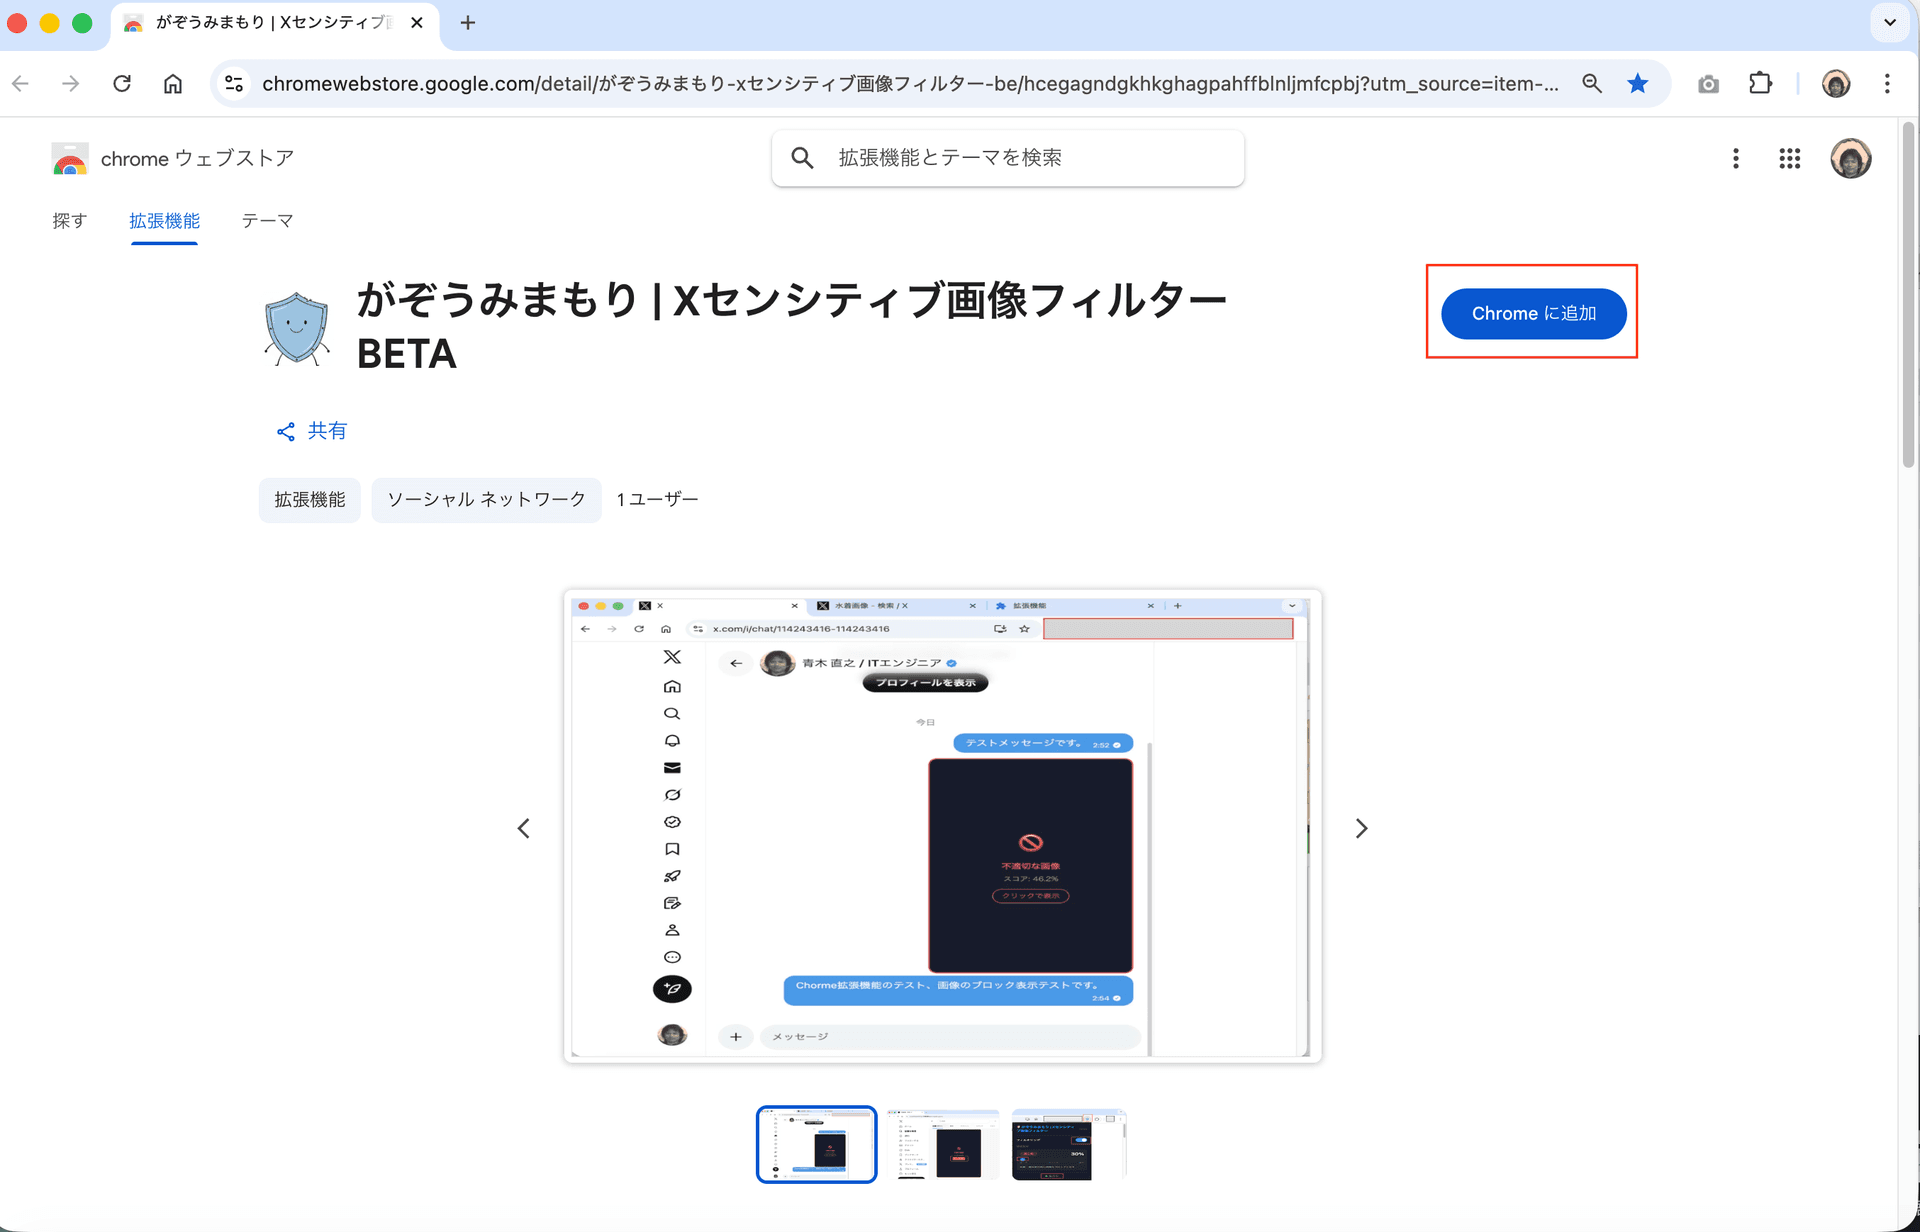Image resolution: width=1920 pixels, height=1232 pixels.
Task: Click the Chrome forward arrow
Action: click(x=70, y=84)
